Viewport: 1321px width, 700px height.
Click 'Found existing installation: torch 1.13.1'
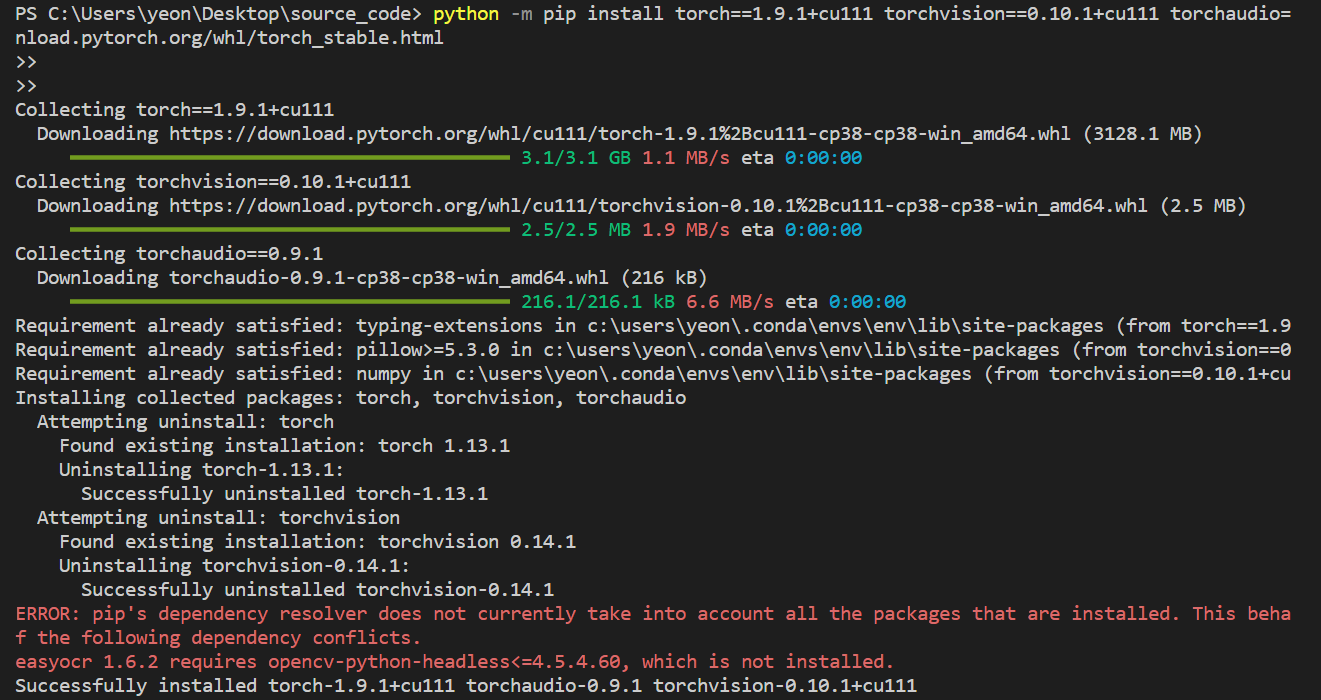pyautogui.click(x=284, y=446)
